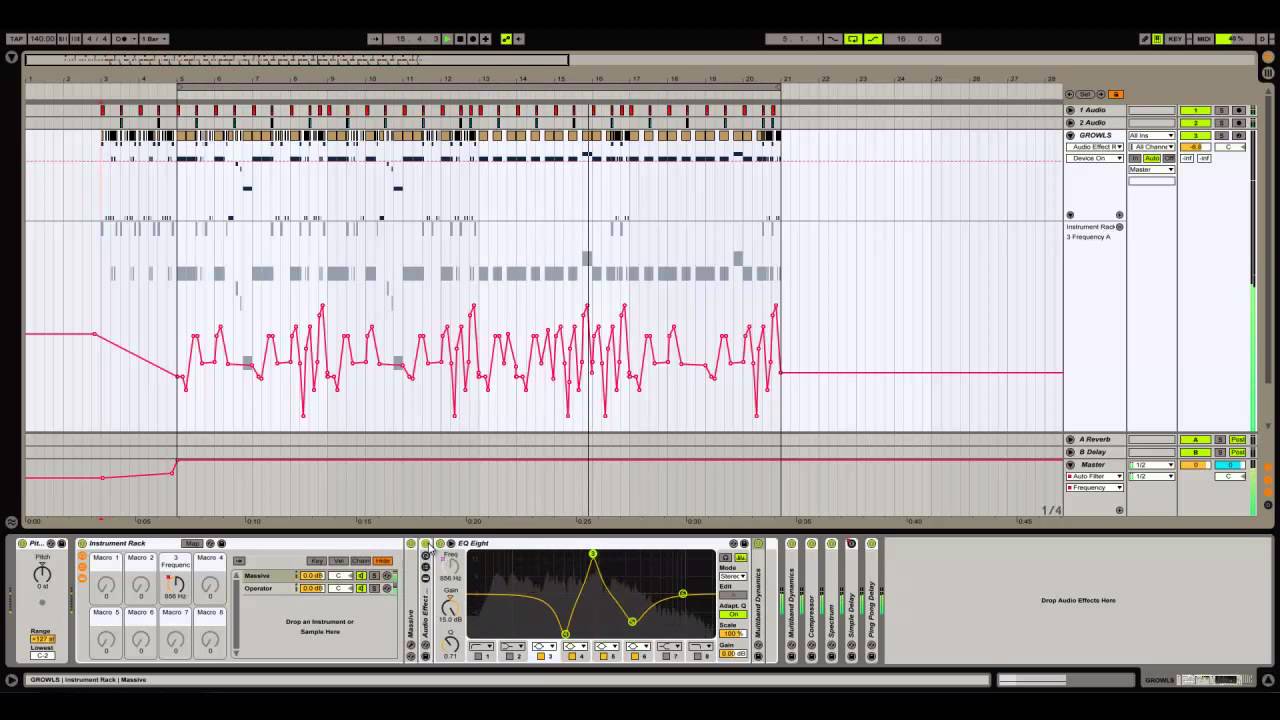Click the GROWLS track volume field
Image resolution: width=1280 pixels, height=720 pixels.
tap(1195, 147)
